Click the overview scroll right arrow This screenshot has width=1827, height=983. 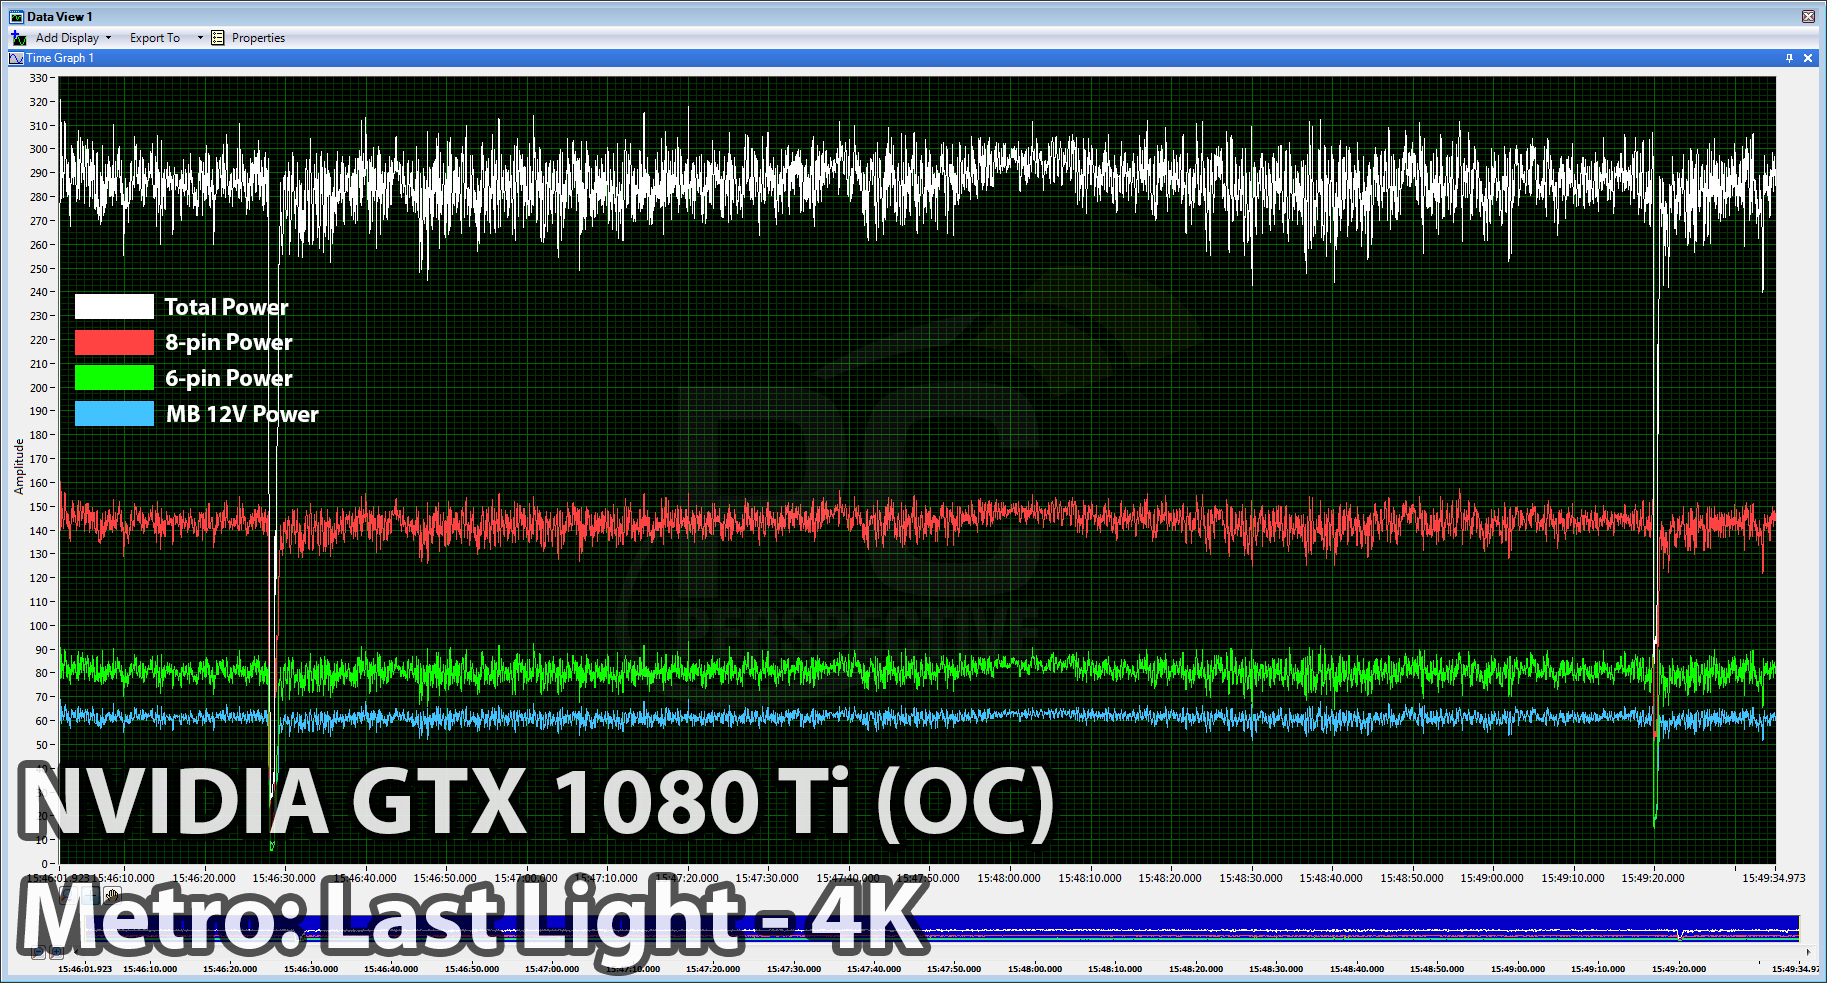[1808, 952]
